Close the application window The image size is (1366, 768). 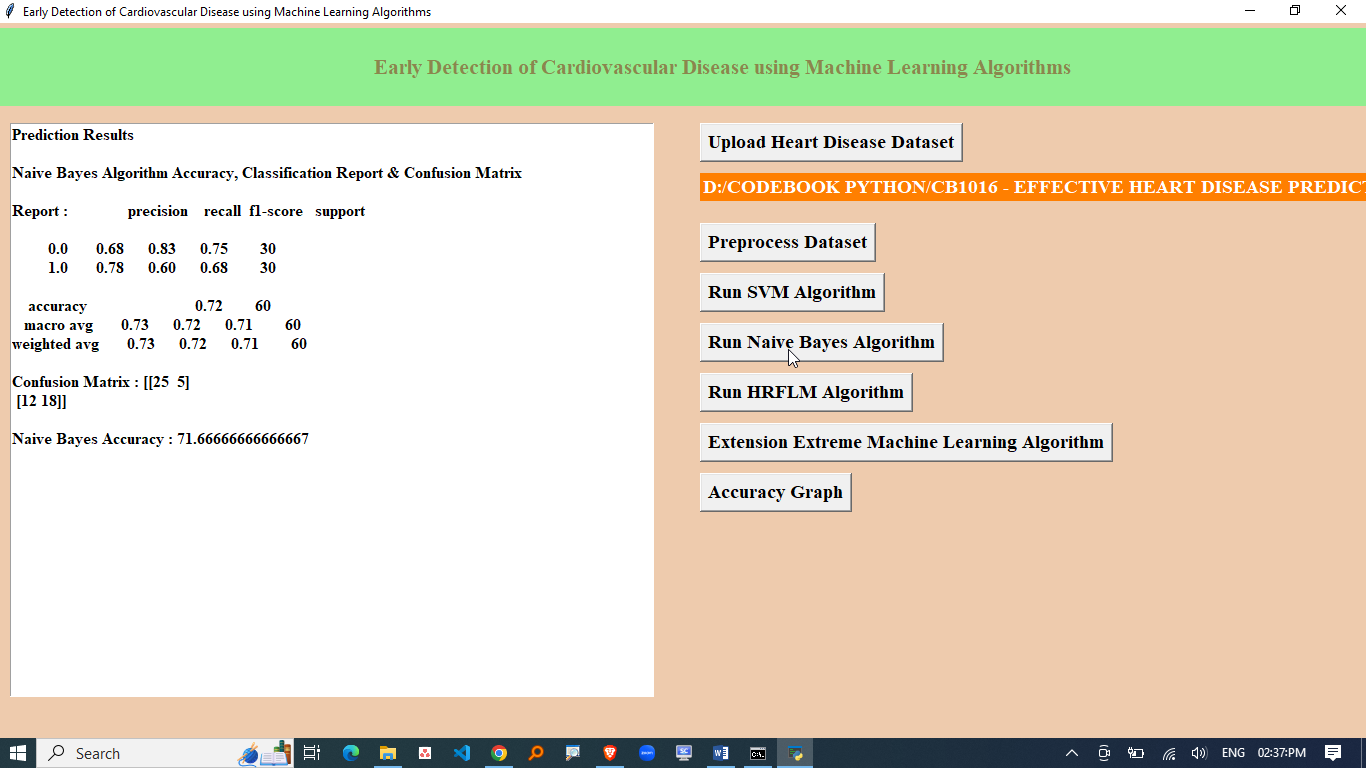click(x=1341, y=11)
